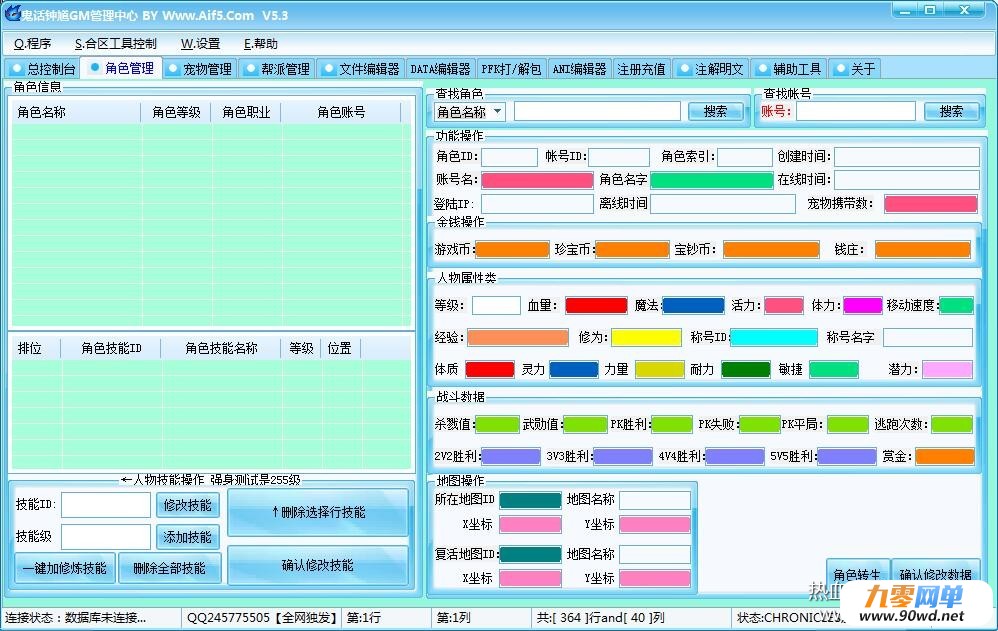Click the 添加技能 button
Image resolution: width=998 pixels, height=631 pixels.
click(x=188, y=537)
